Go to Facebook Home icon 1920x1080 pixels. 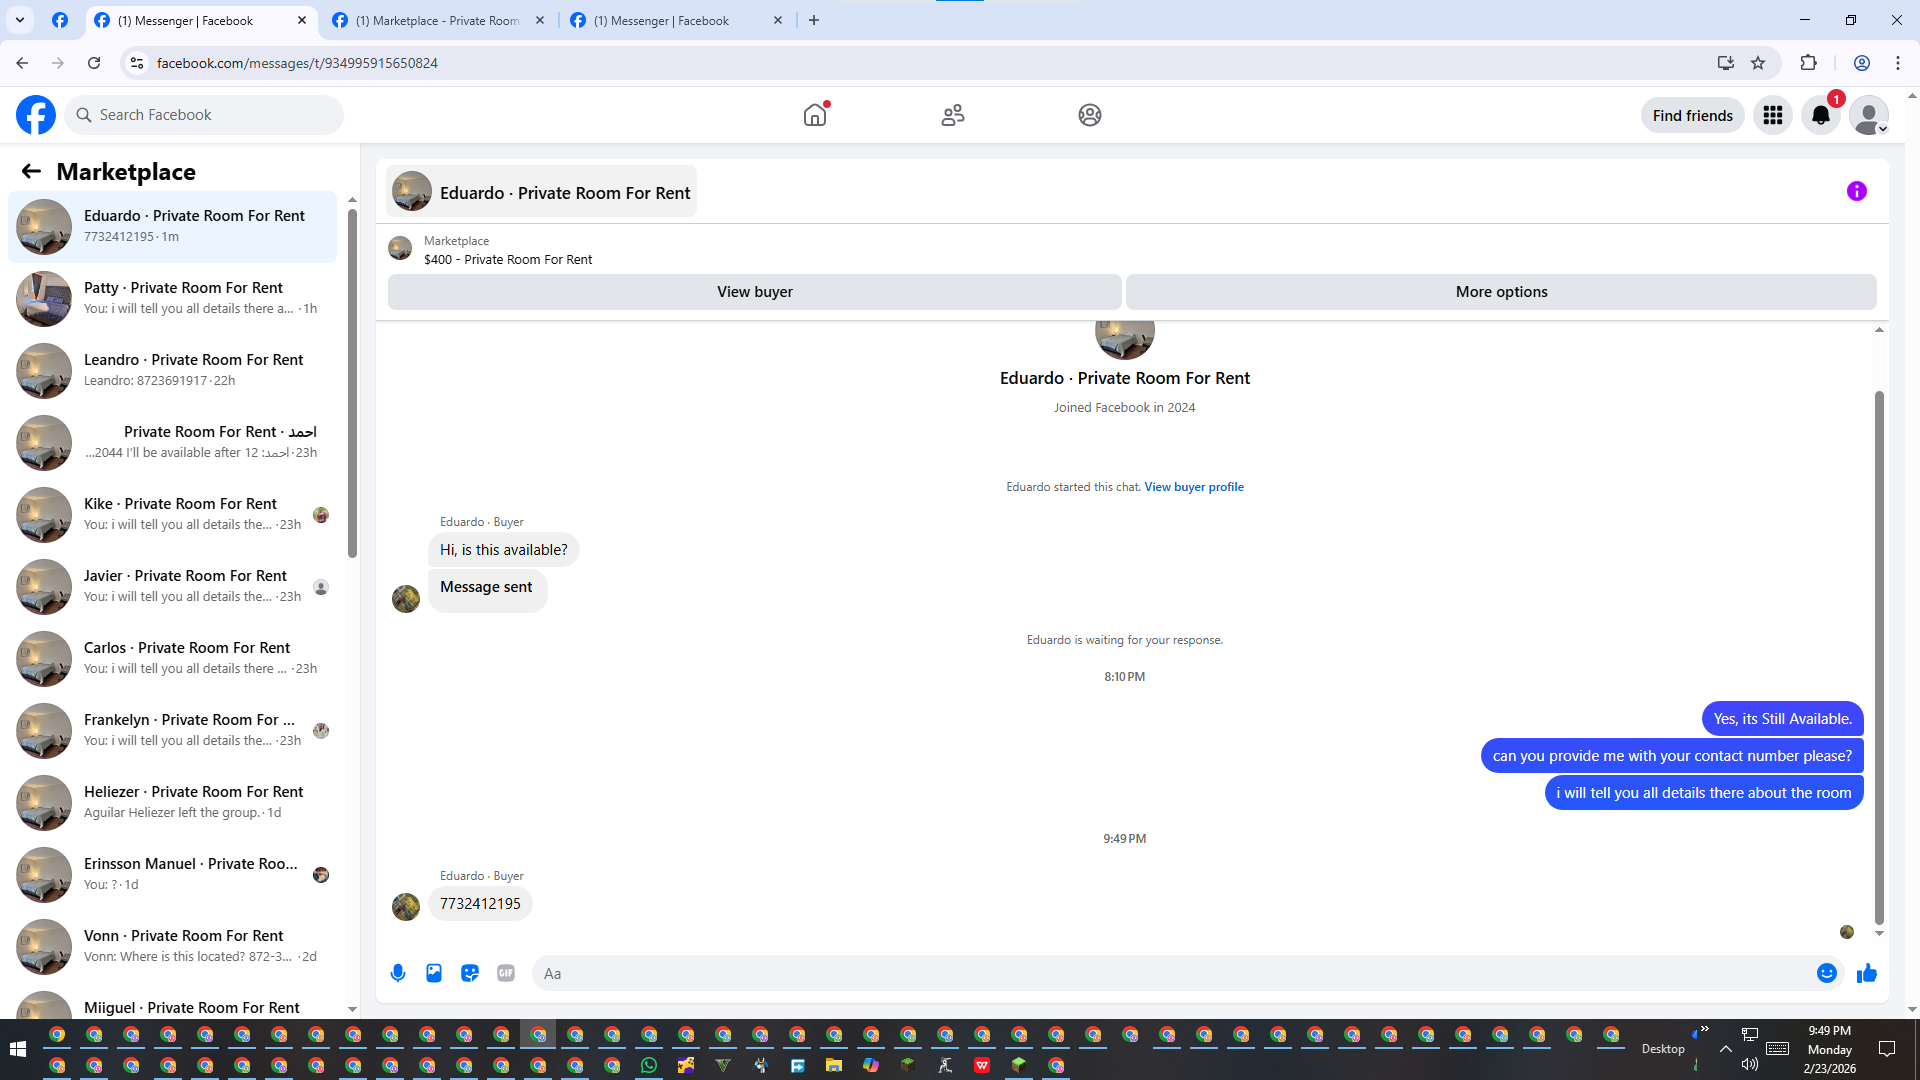[815, 115]
